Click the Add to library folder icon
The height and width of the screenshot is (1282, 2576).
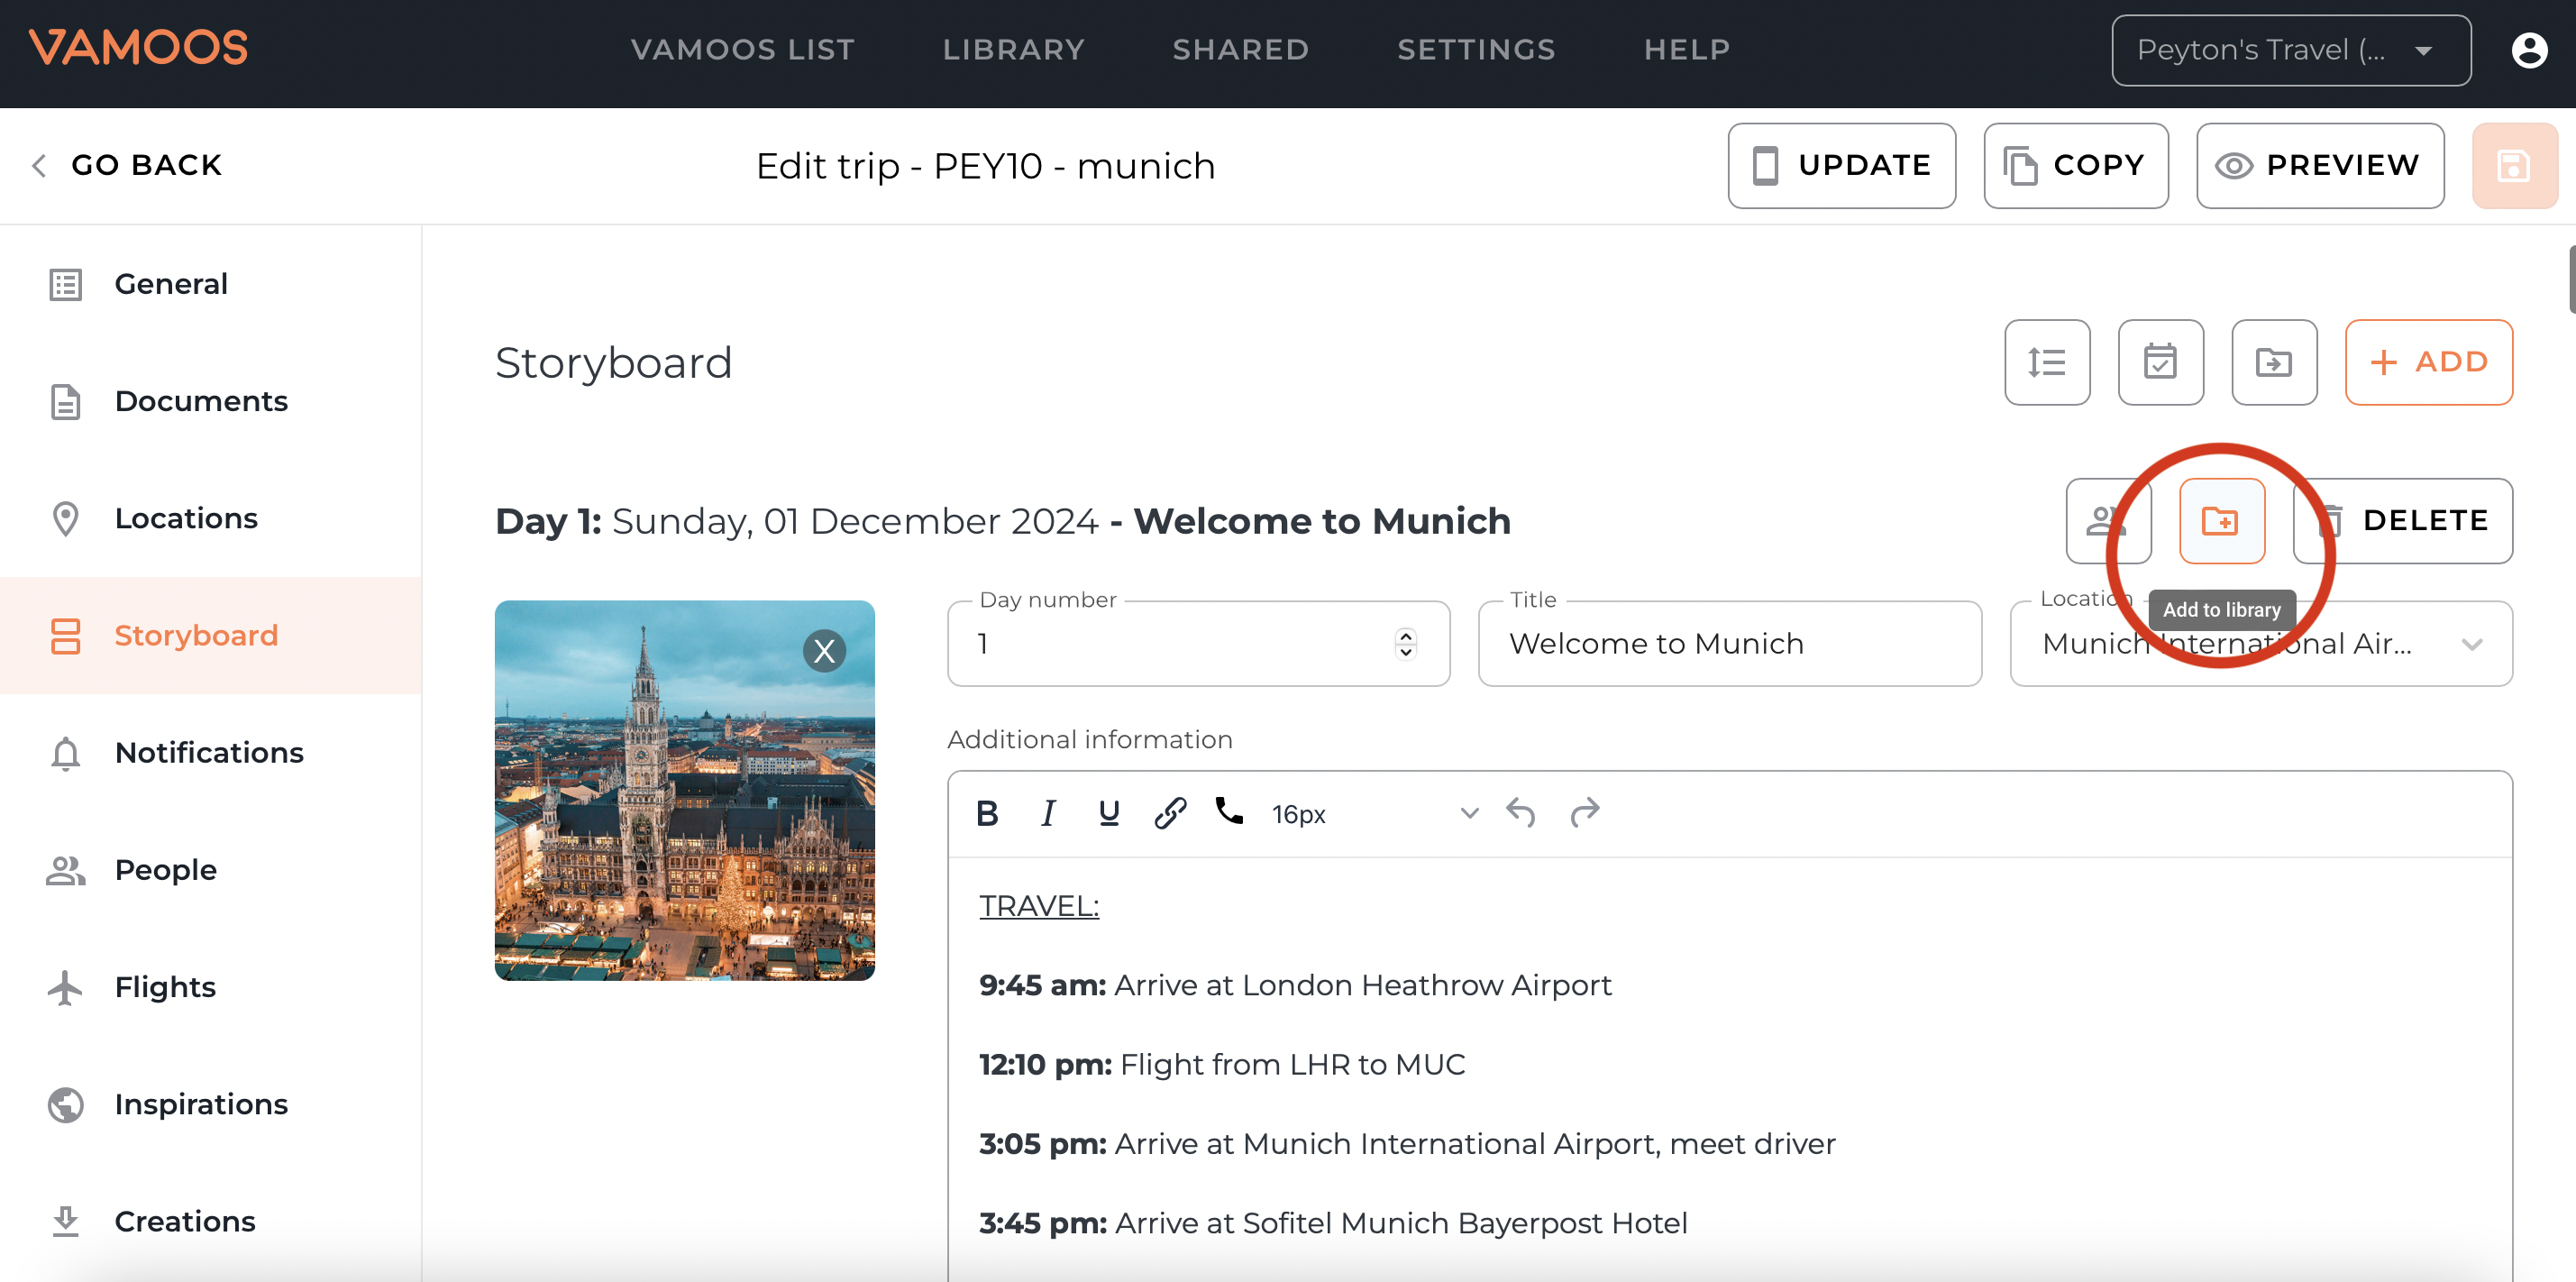coord(2221,521)
